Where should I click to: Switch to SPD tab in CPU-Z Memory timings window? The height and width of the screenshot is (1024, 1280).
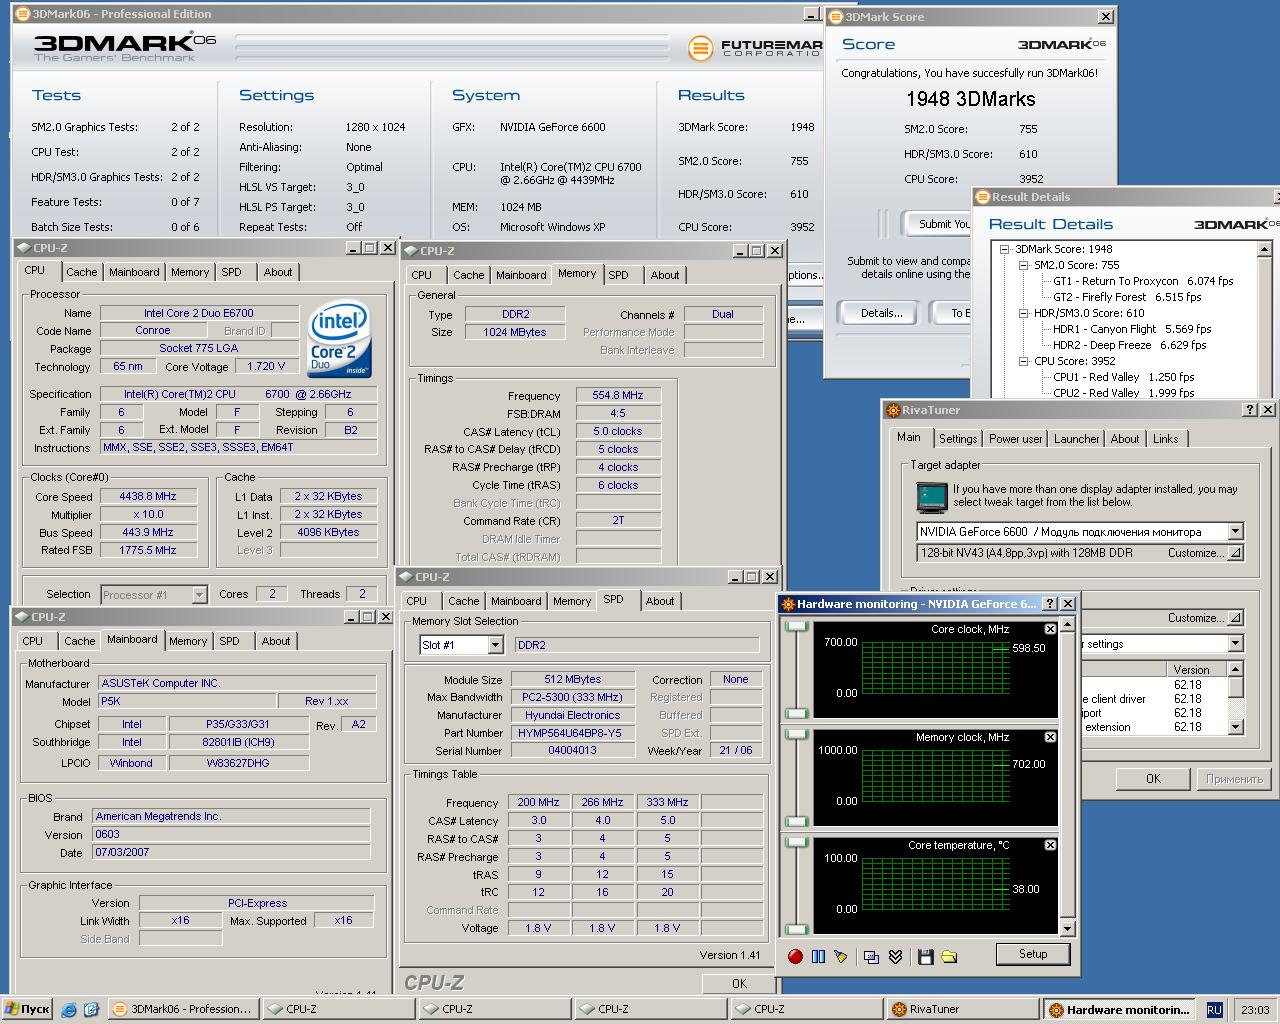(619, 275)
